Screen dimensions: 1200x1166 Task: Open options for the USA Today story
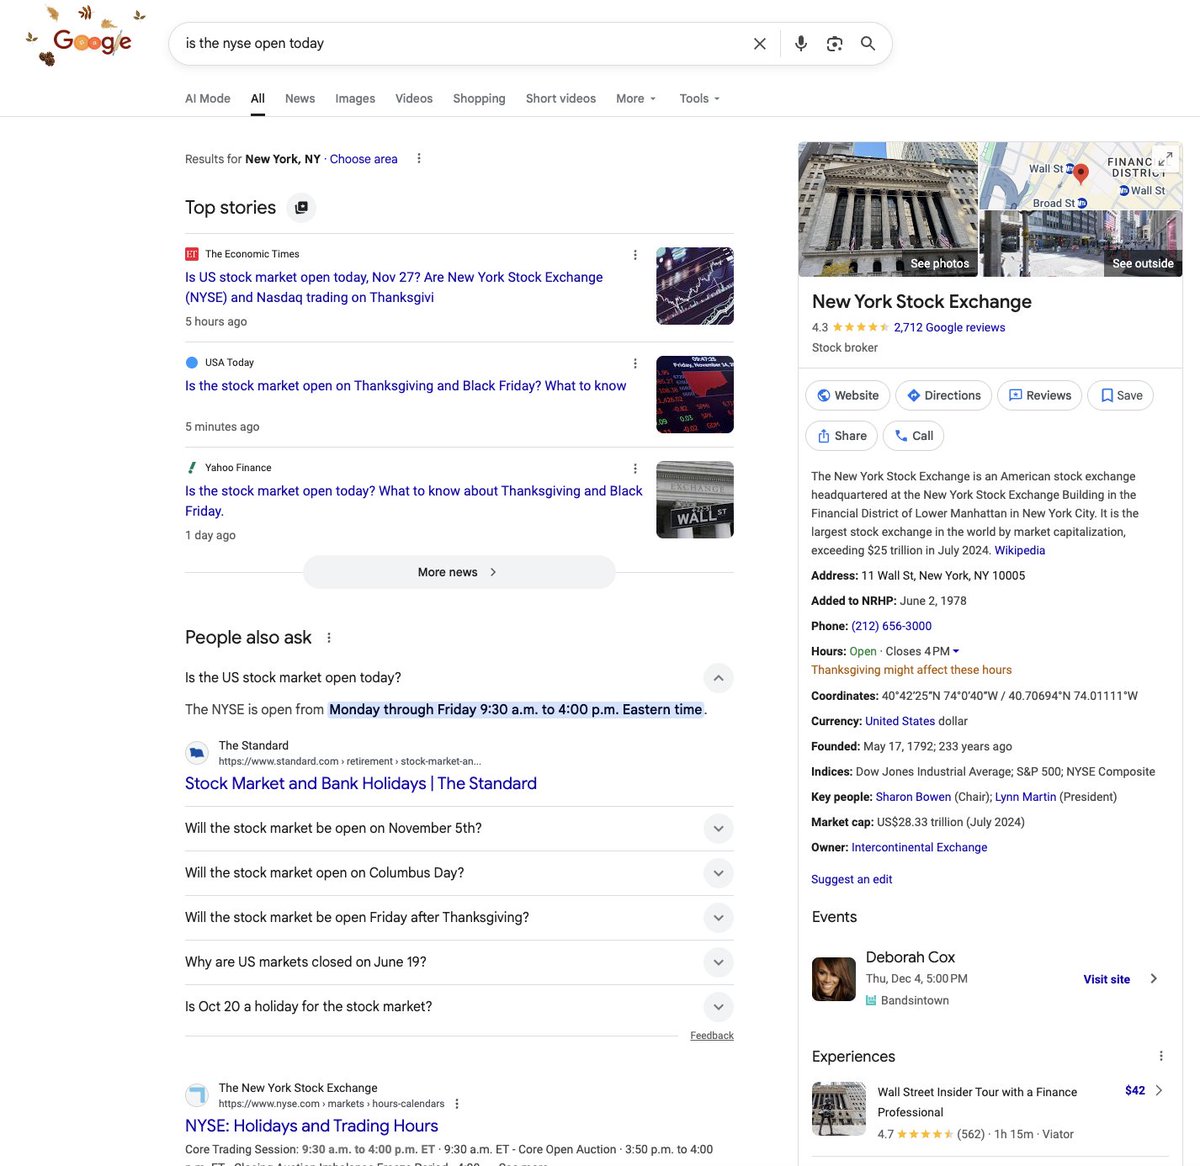(635, 363)
